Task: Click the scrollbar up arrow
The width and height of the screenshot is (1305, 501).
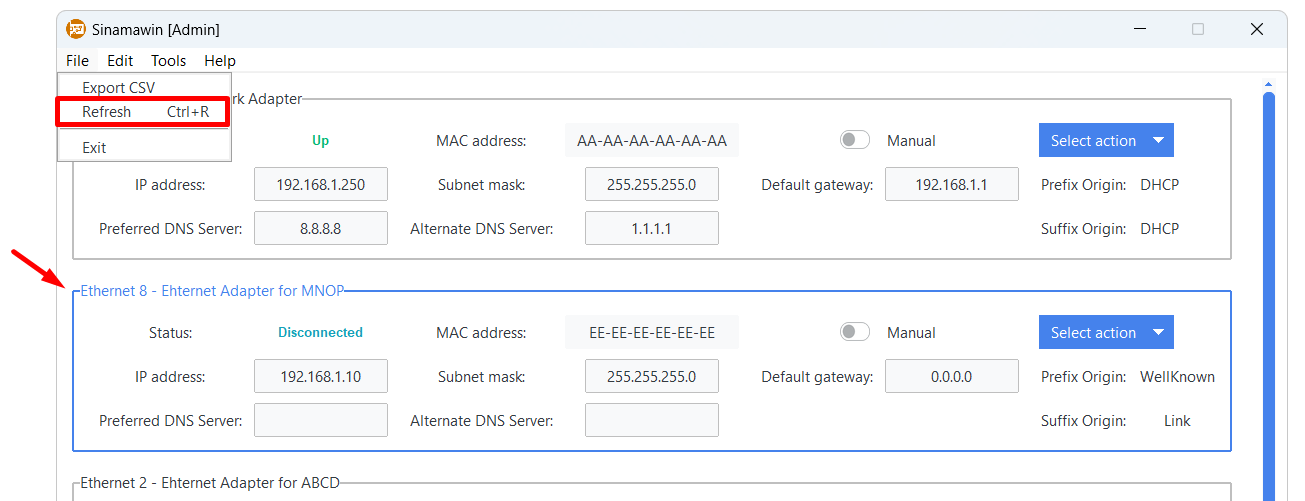Action: (1269, 84)
